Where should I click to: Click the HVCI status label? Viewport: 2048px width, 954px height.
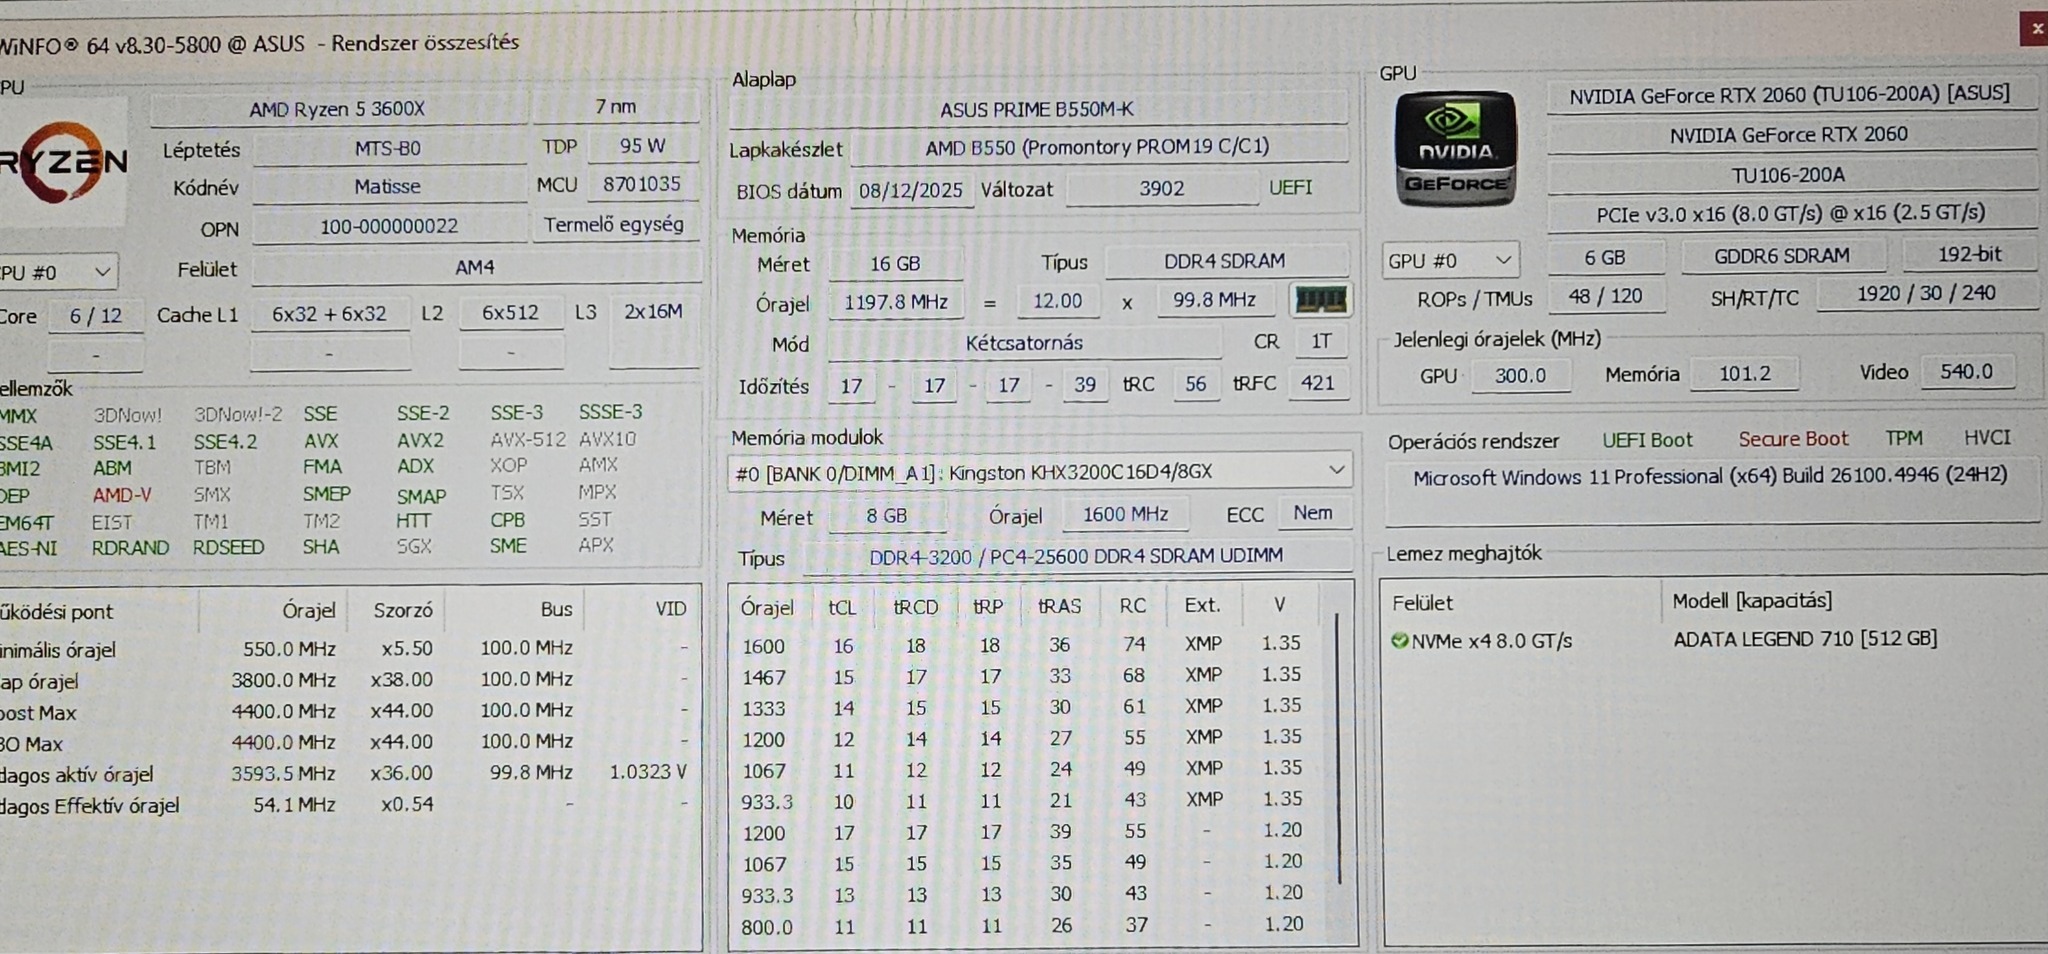(1987, 437)
